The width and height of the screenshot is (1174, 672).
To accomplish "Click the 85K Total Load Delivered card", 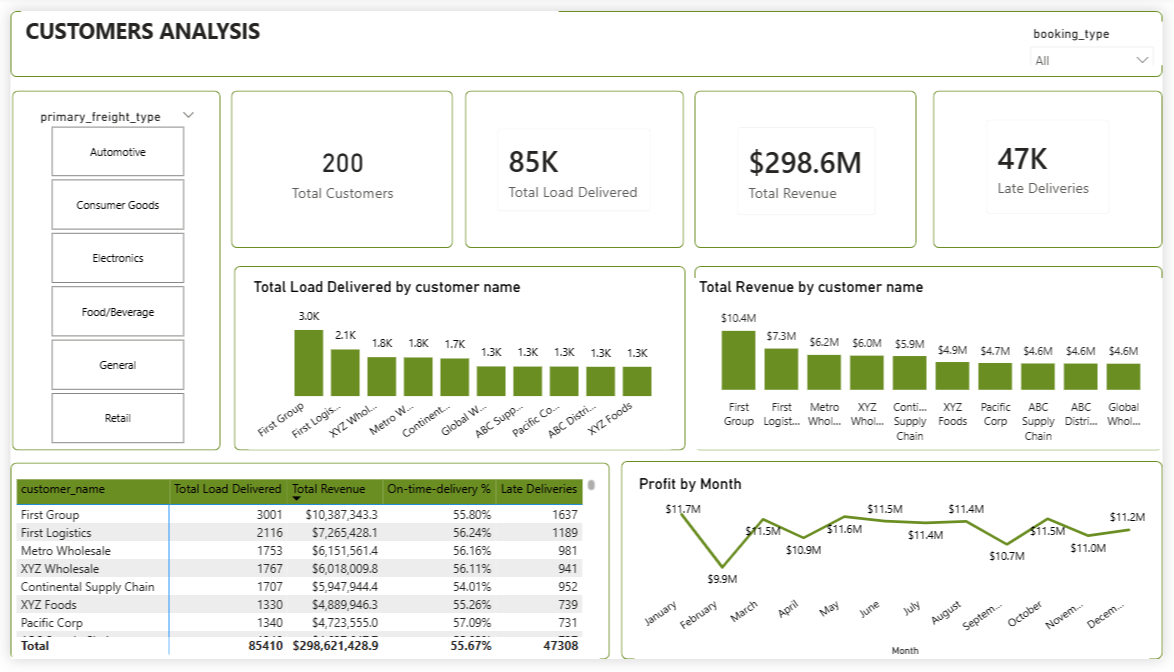I will click(x=574, y=170).
